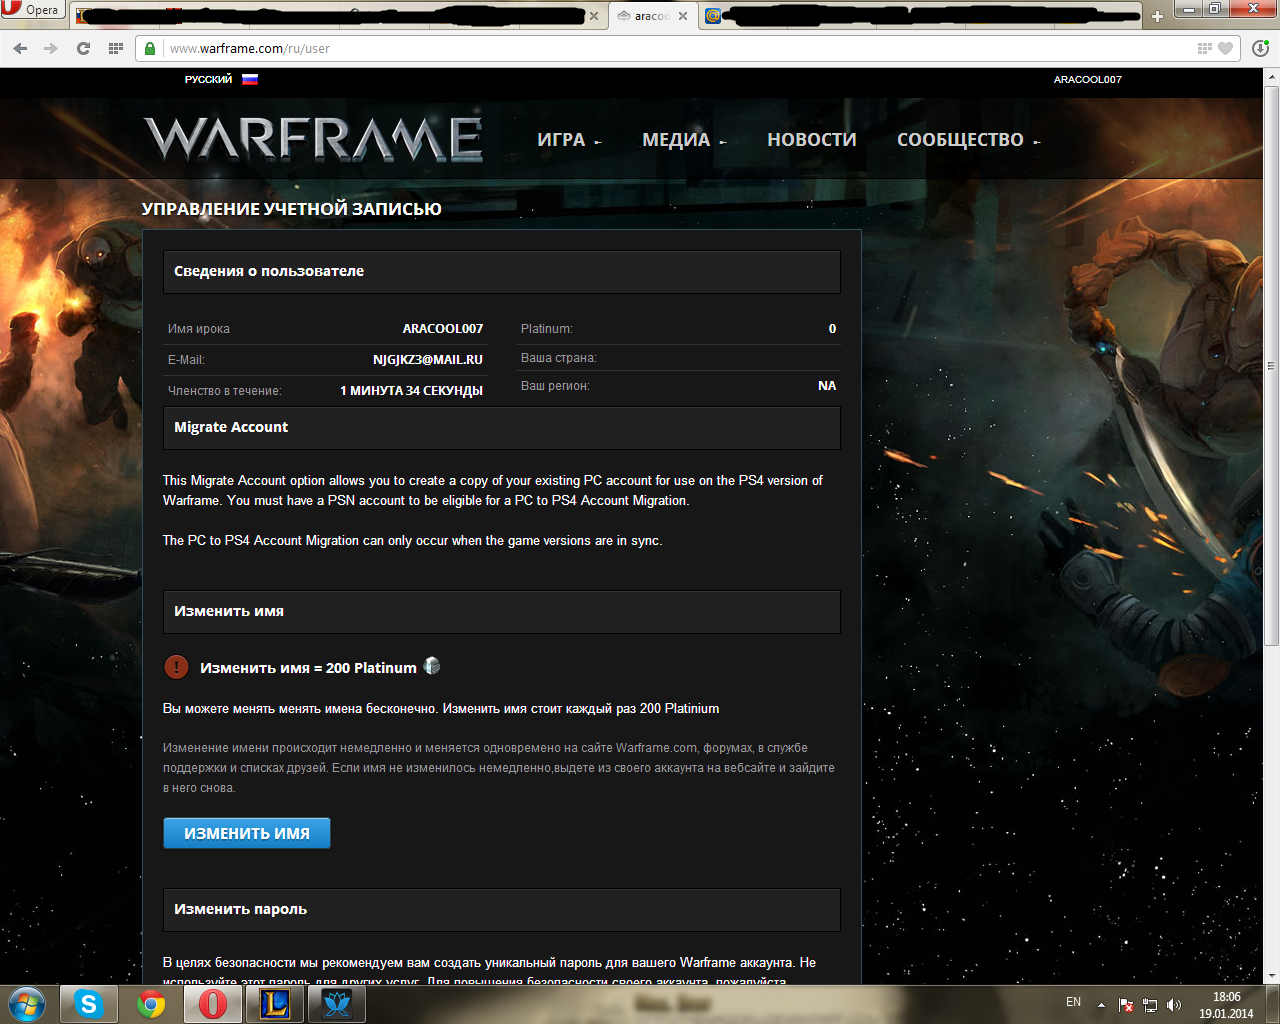Go back using the browser back arrow
This screenshot has height=1024, width=1280.
[20, 48]
